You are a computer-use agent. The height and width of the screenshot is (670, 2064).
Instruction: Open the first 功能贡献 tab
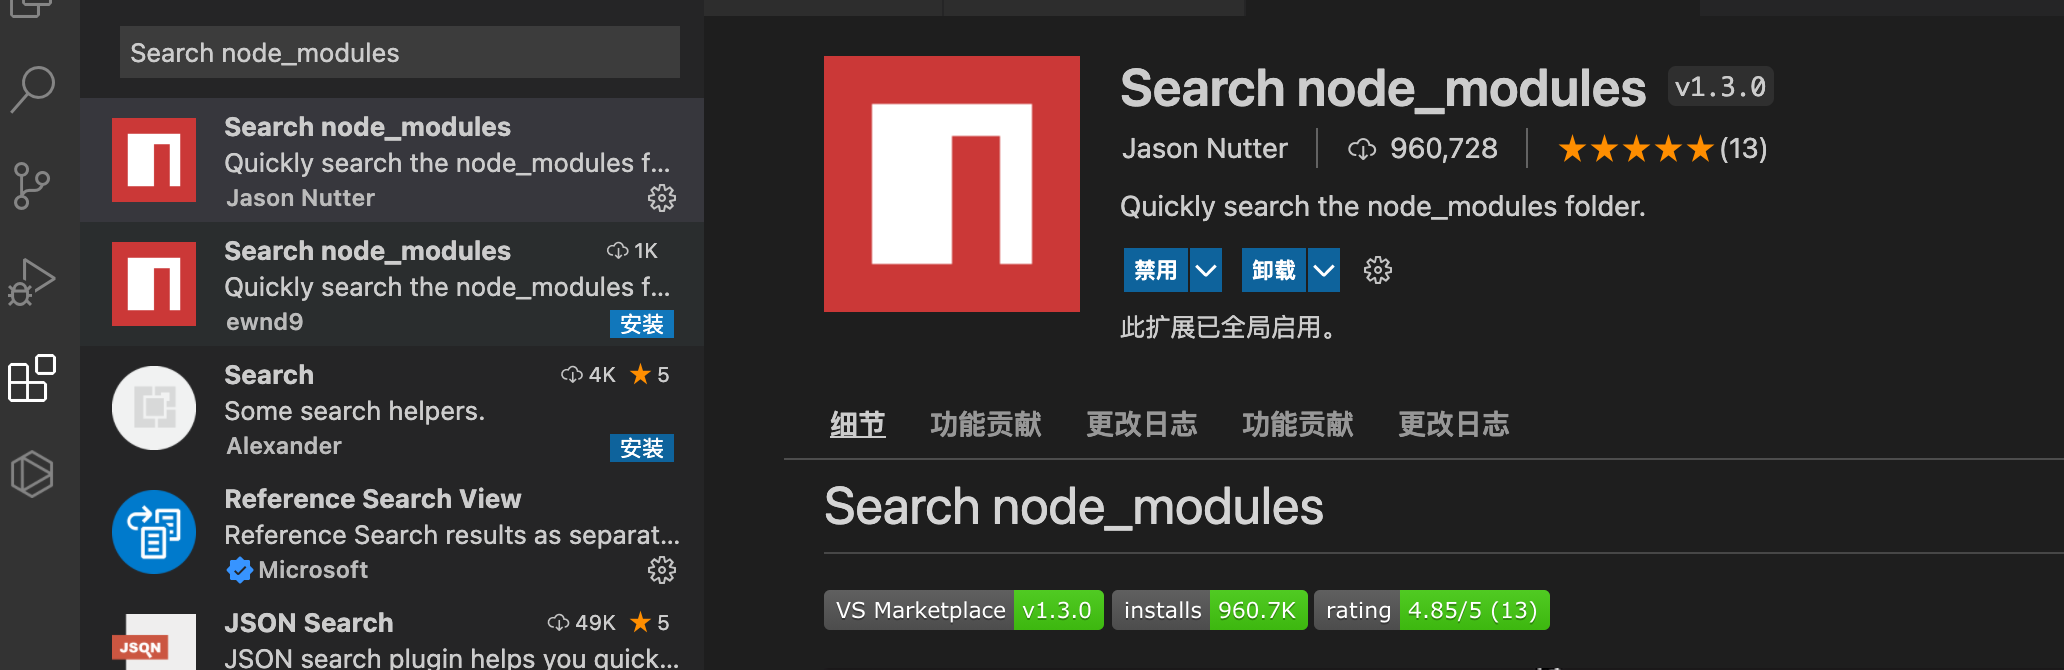pyautogui.click(x=986, y=424)
